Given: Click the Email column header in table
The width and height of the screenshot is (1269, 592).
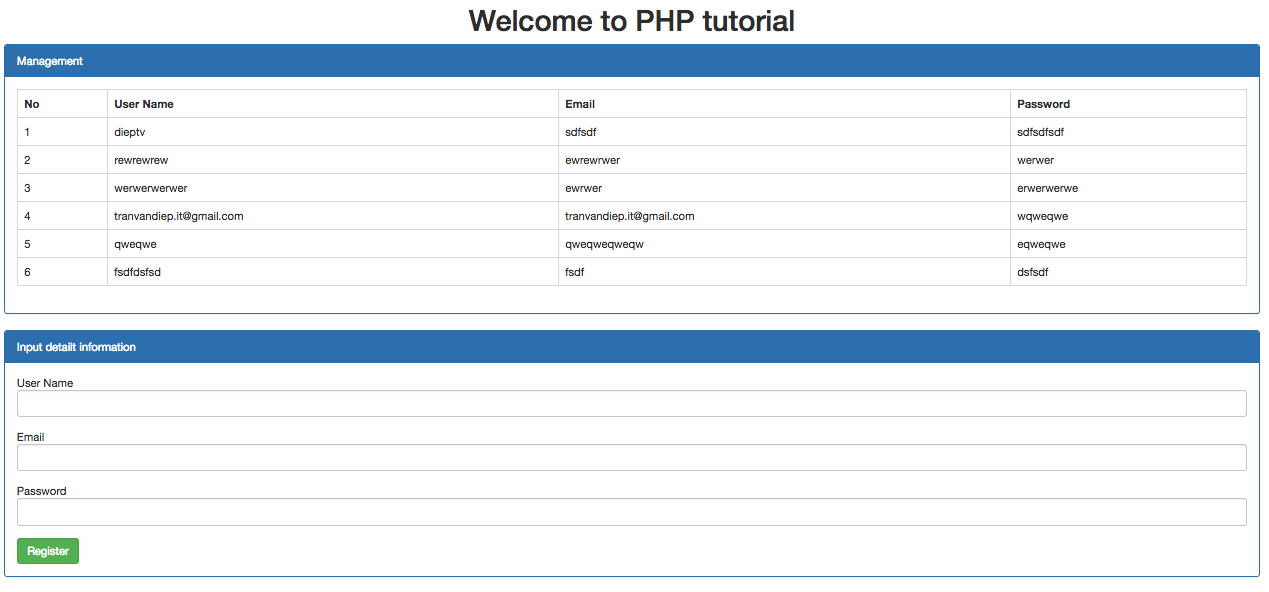Looking at the screenshot, I should pyautogui.click(x=580, y=104).
